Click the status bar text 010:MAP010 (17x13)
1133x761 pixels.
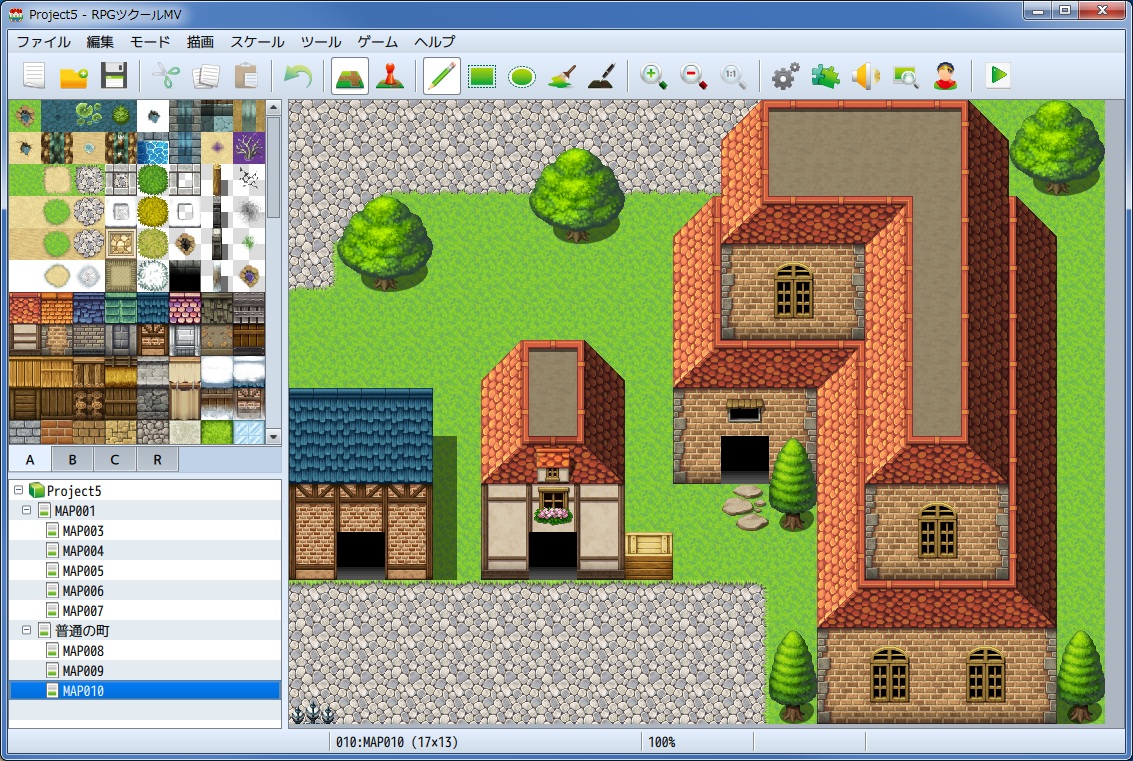397,742
